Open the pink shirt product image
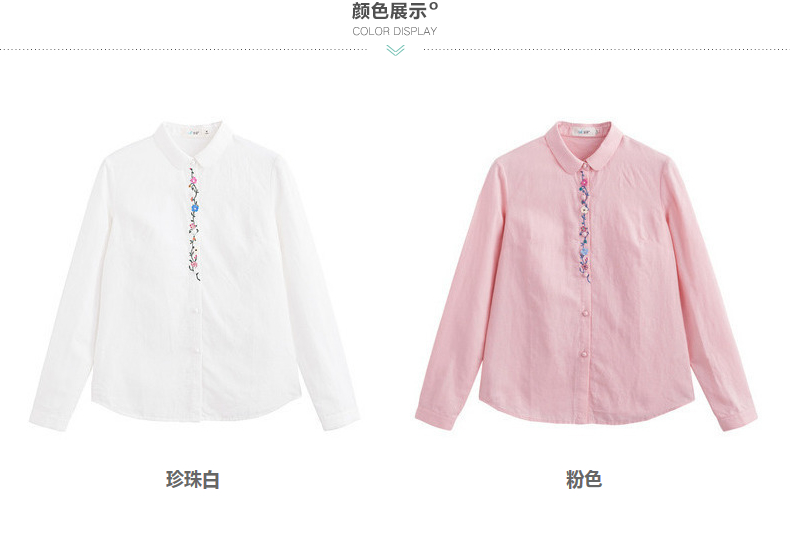Viewport: 790px width, 555px height. point(586,275)
